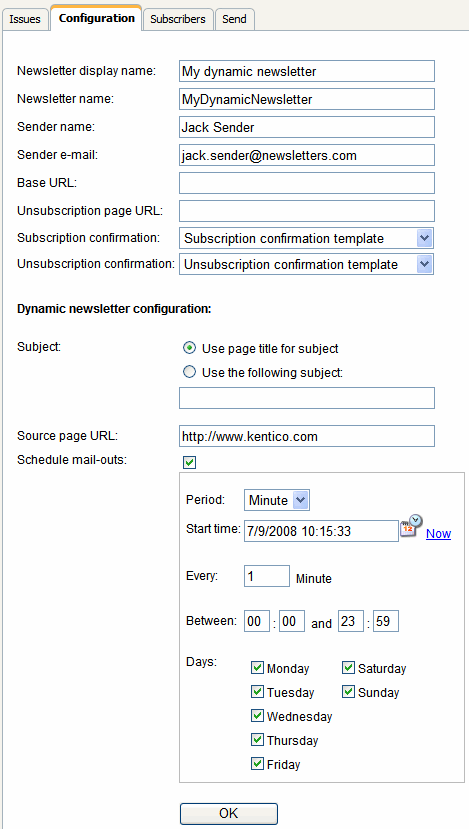This screenshot has height=829, width=469.
Task: Click the Sender e-mail field
Action: coord(307,155)
